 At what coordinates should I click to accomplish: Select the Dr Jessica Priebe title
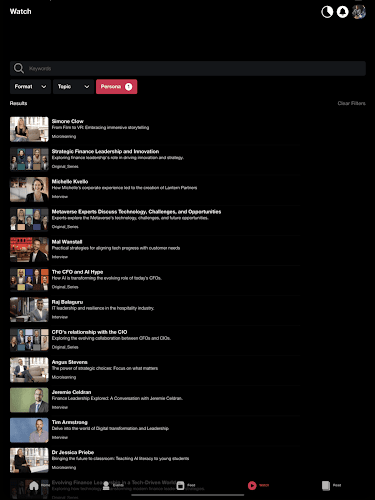pyautogui.click(x=73, y=452)
